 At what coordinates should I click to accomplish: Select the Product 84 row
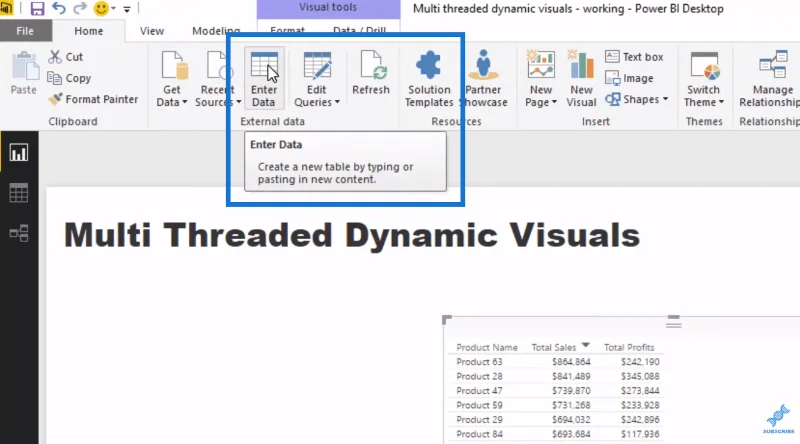point(558,434)
